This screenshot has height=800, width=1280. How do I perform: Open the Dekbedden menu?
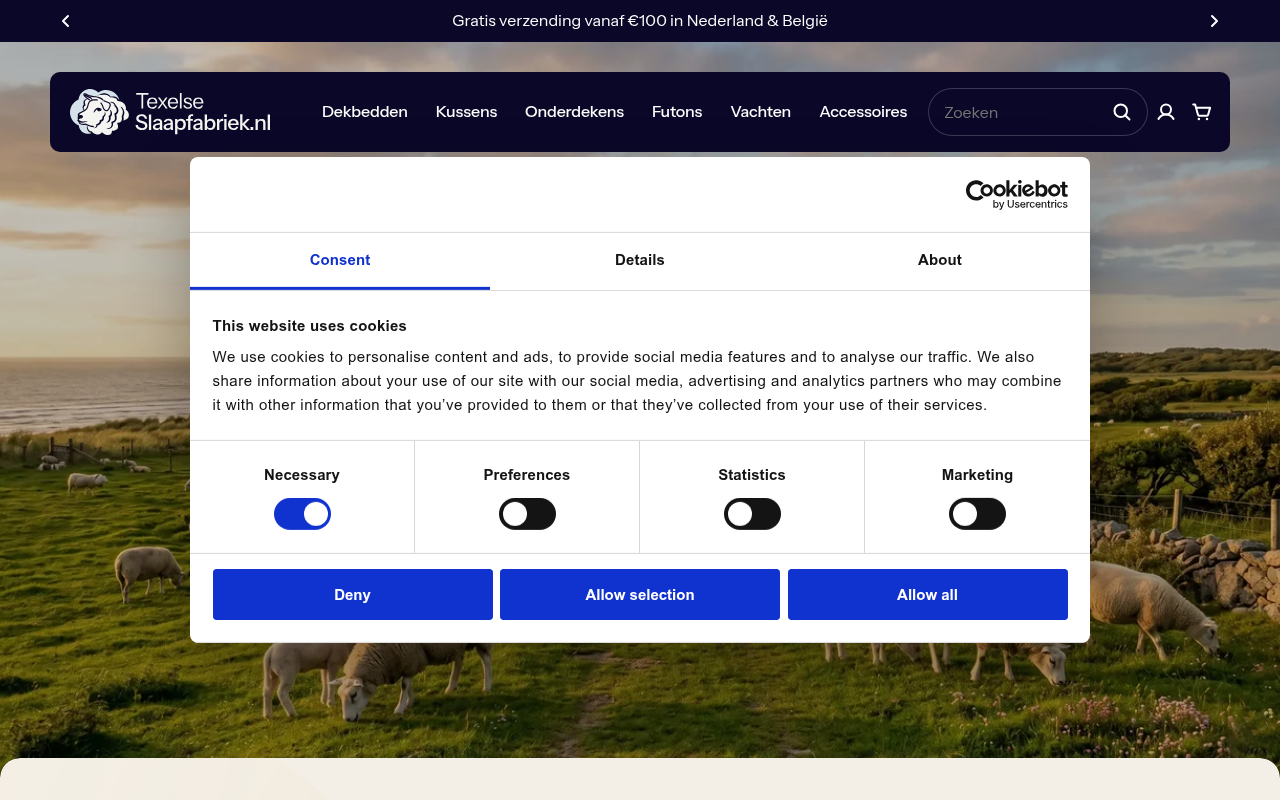coord(365,112)
